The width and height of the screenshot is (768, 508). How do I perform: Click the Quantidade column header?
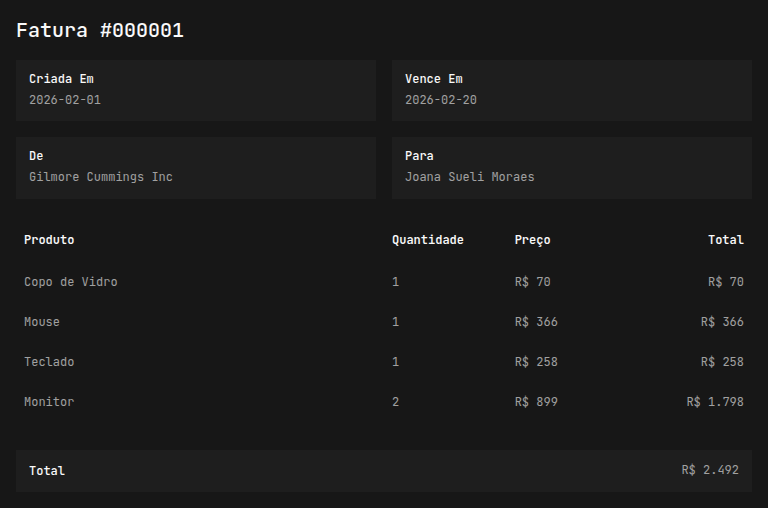(428, 240)
